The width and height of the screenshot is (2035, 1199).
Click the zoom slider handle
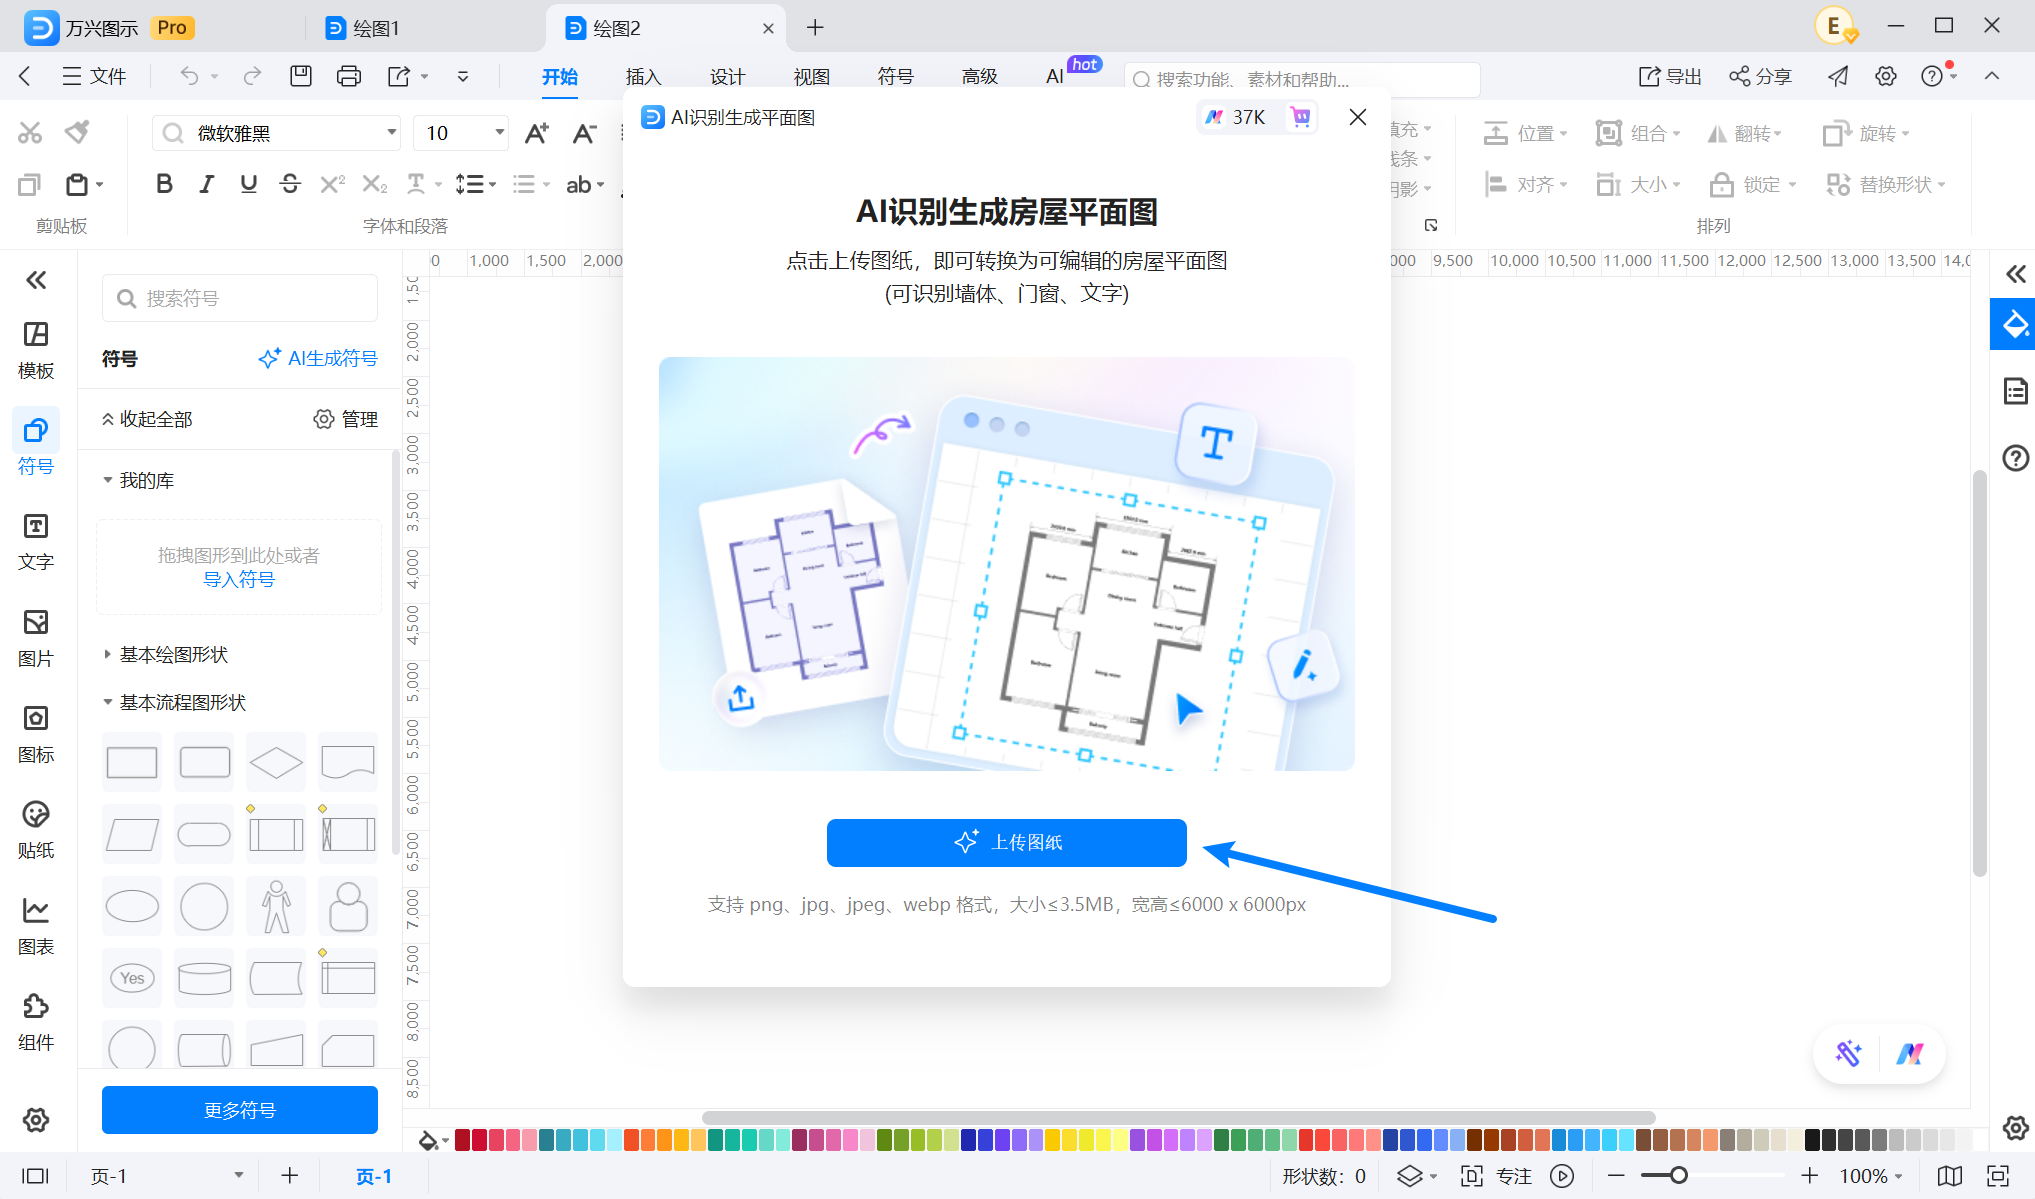coord(1679,1176)
